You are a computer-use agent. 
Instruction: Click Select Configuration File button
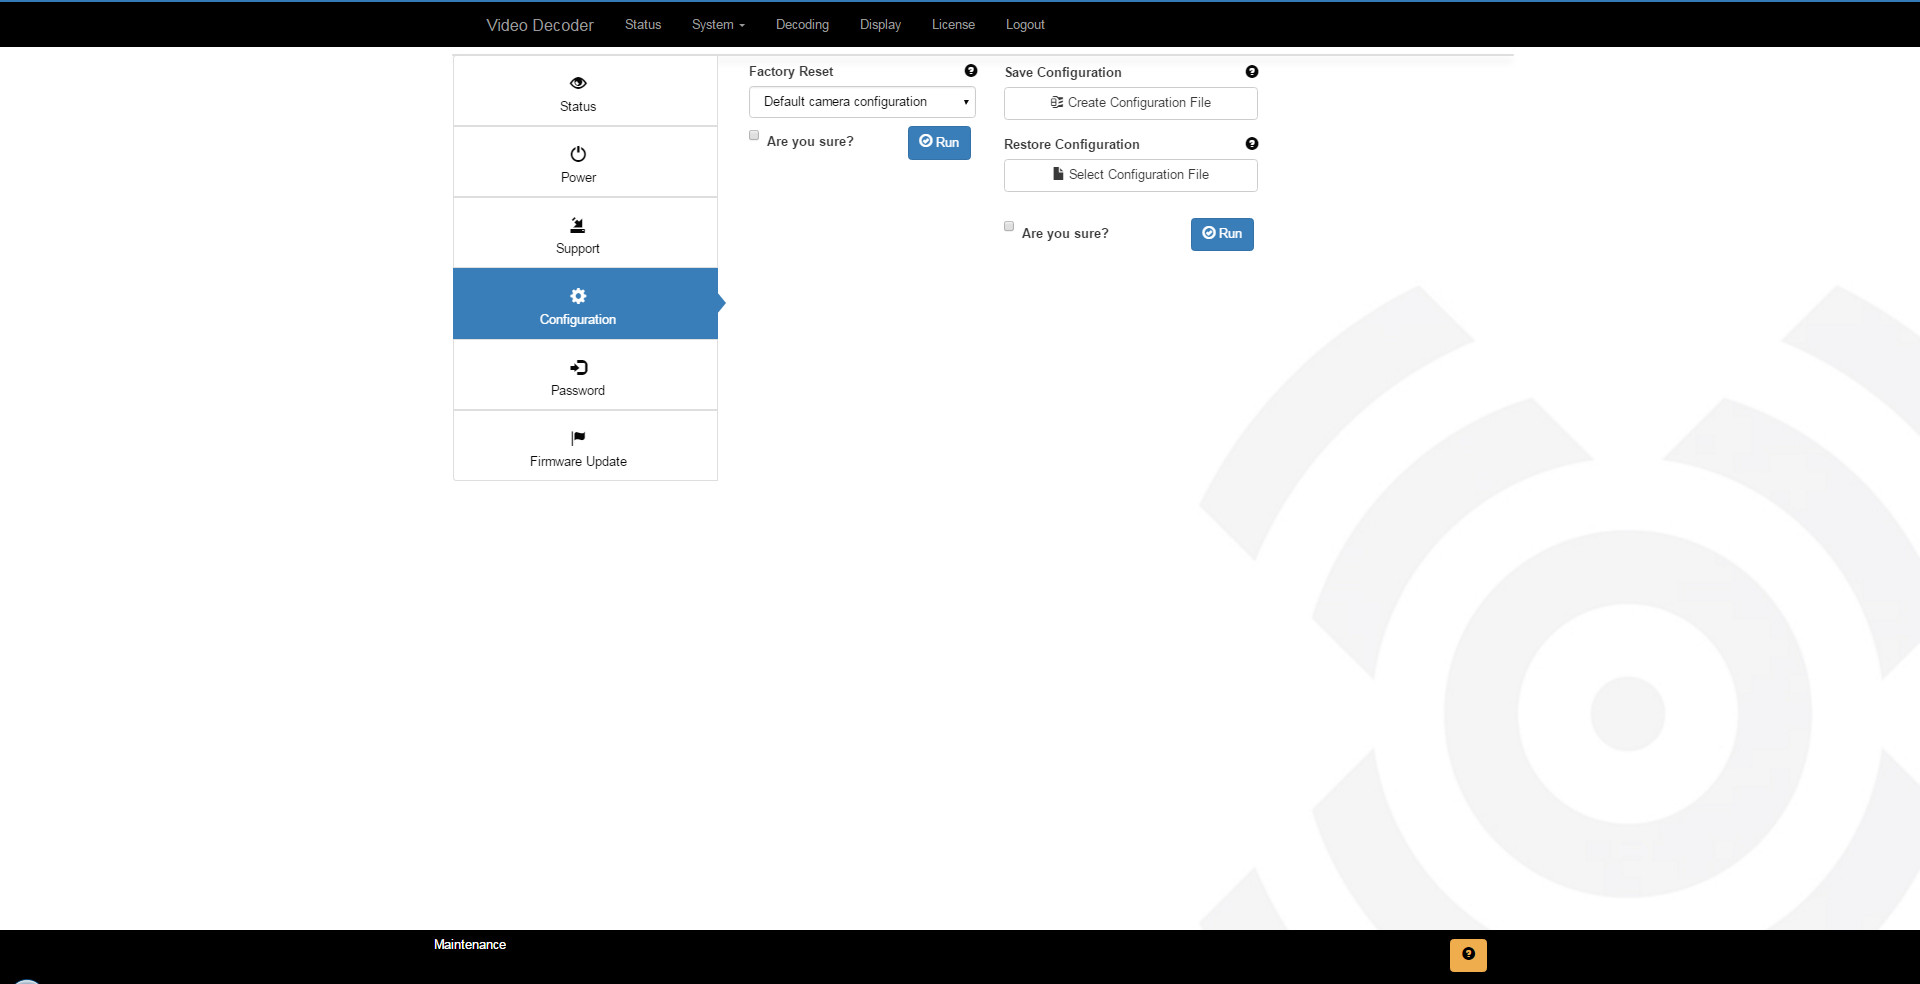coord(1130,175)
